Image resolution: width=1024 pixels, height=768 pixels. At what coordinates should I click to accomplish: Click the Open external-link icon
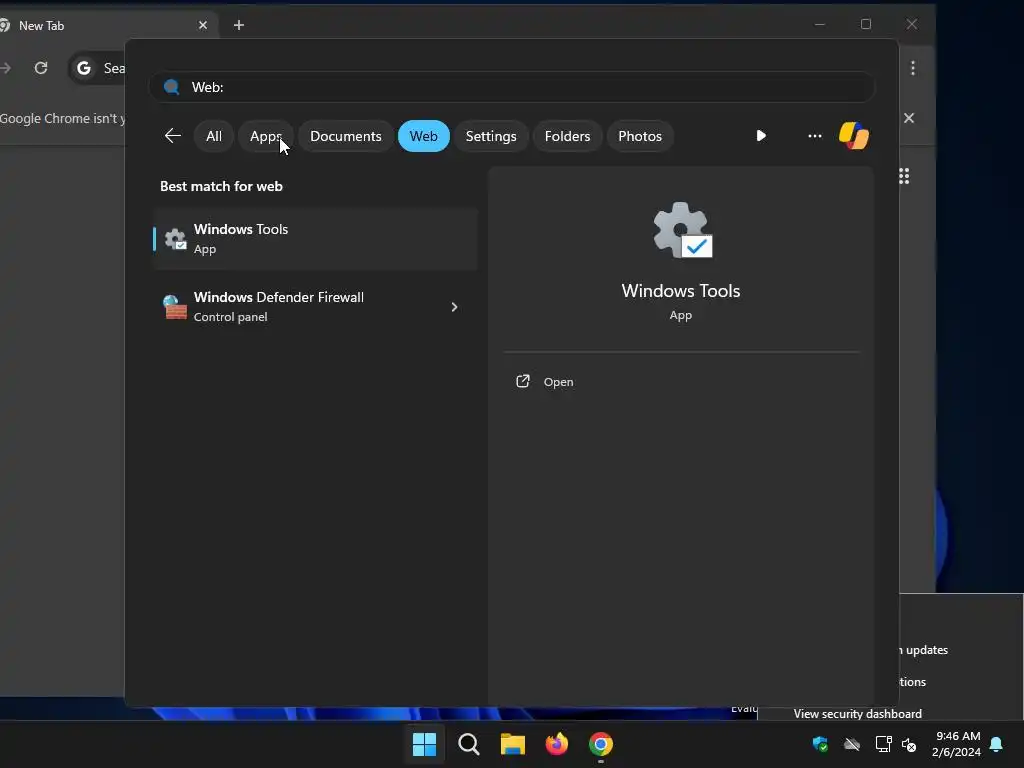[523, 381]
